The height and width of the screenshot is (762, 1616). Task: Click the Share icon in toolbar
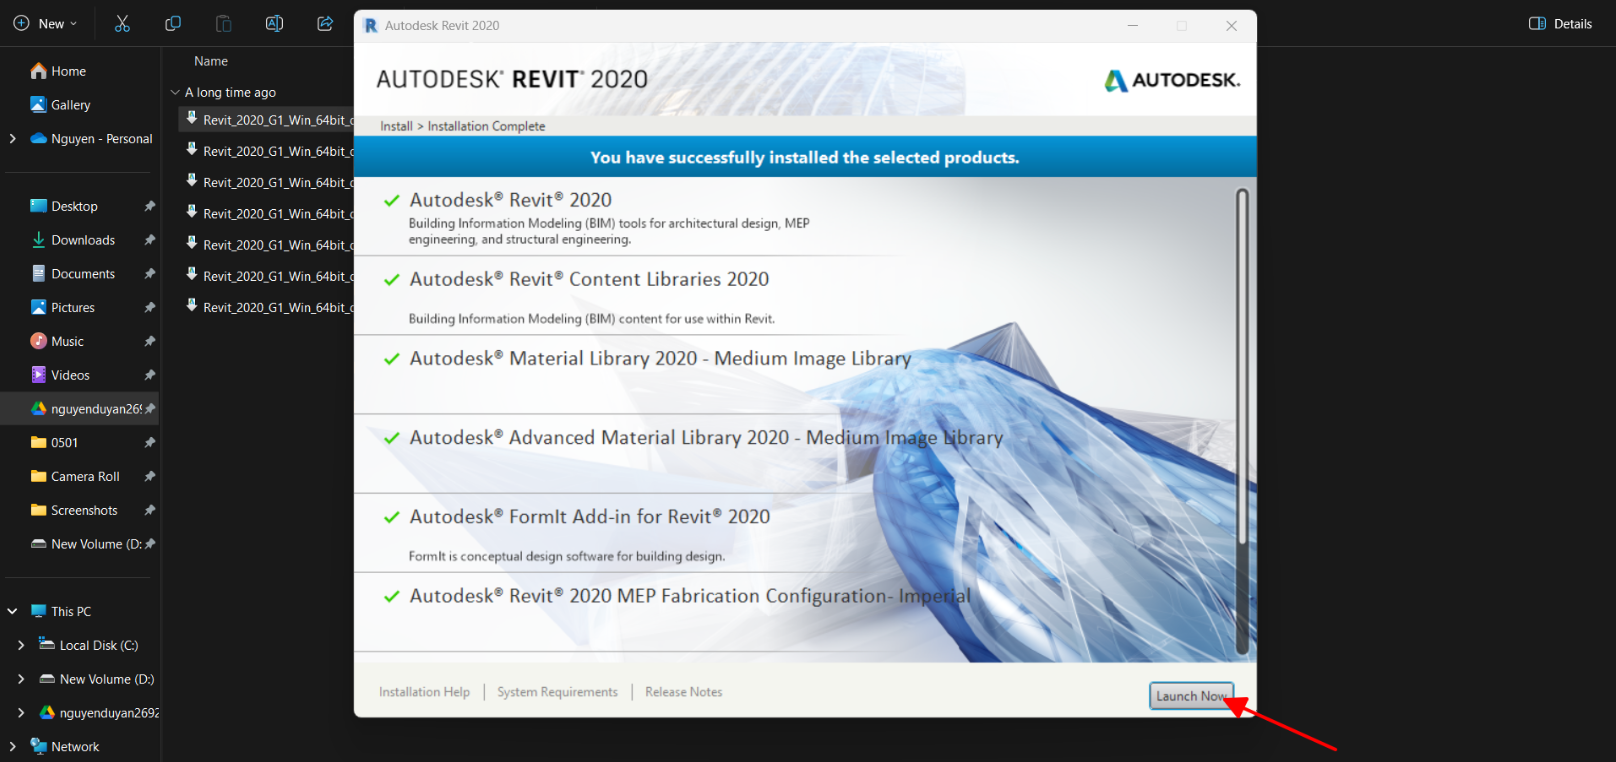coord(325,23)
